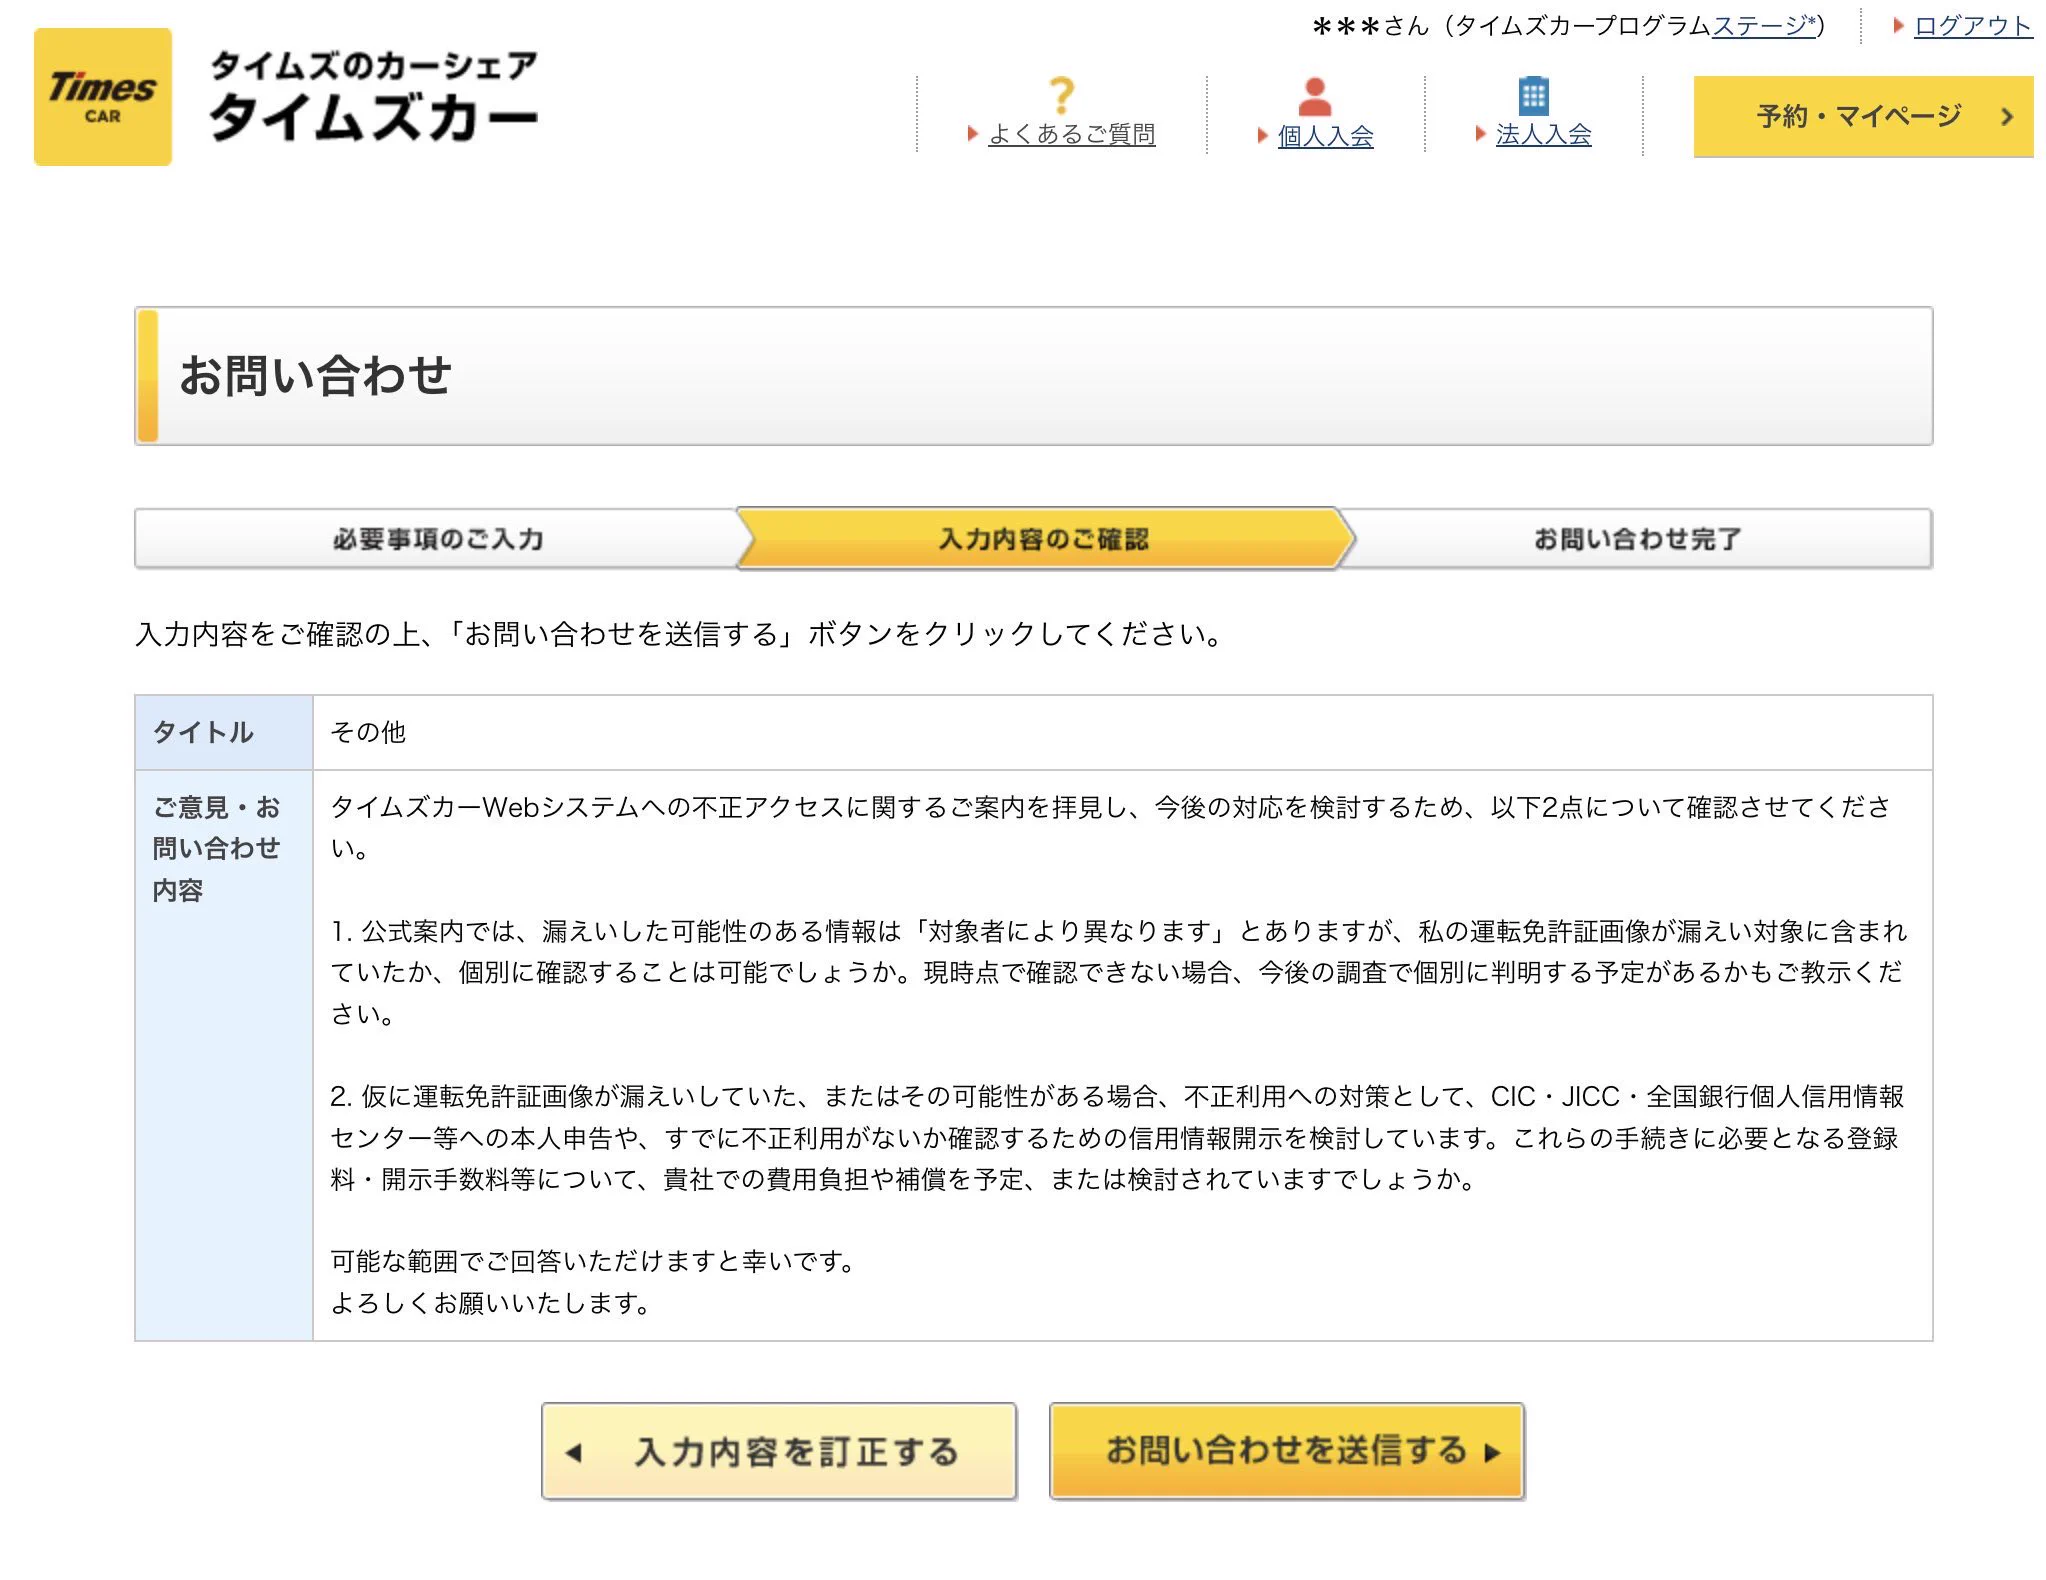Image resolution: width=2046 pixels, height=1580 pixels.
Task: Open the よくあるご質問 link
Action: coord(1072,134)
